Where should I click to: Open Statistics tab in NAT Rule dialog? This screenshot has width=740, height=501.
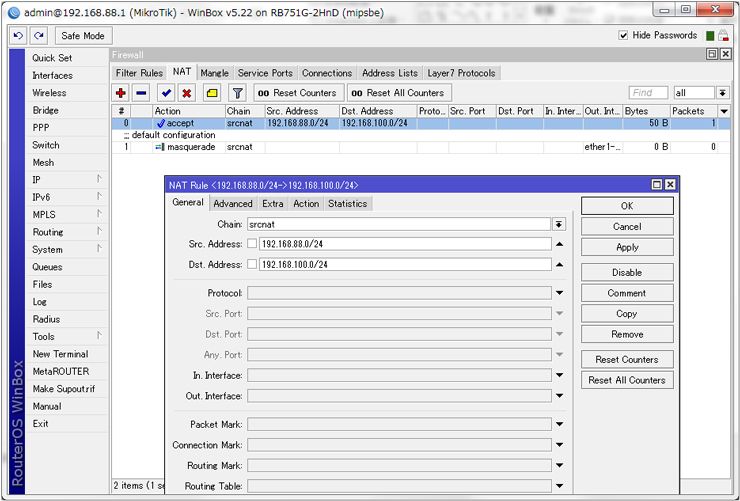pyautogui.click(x=348, y=203)
